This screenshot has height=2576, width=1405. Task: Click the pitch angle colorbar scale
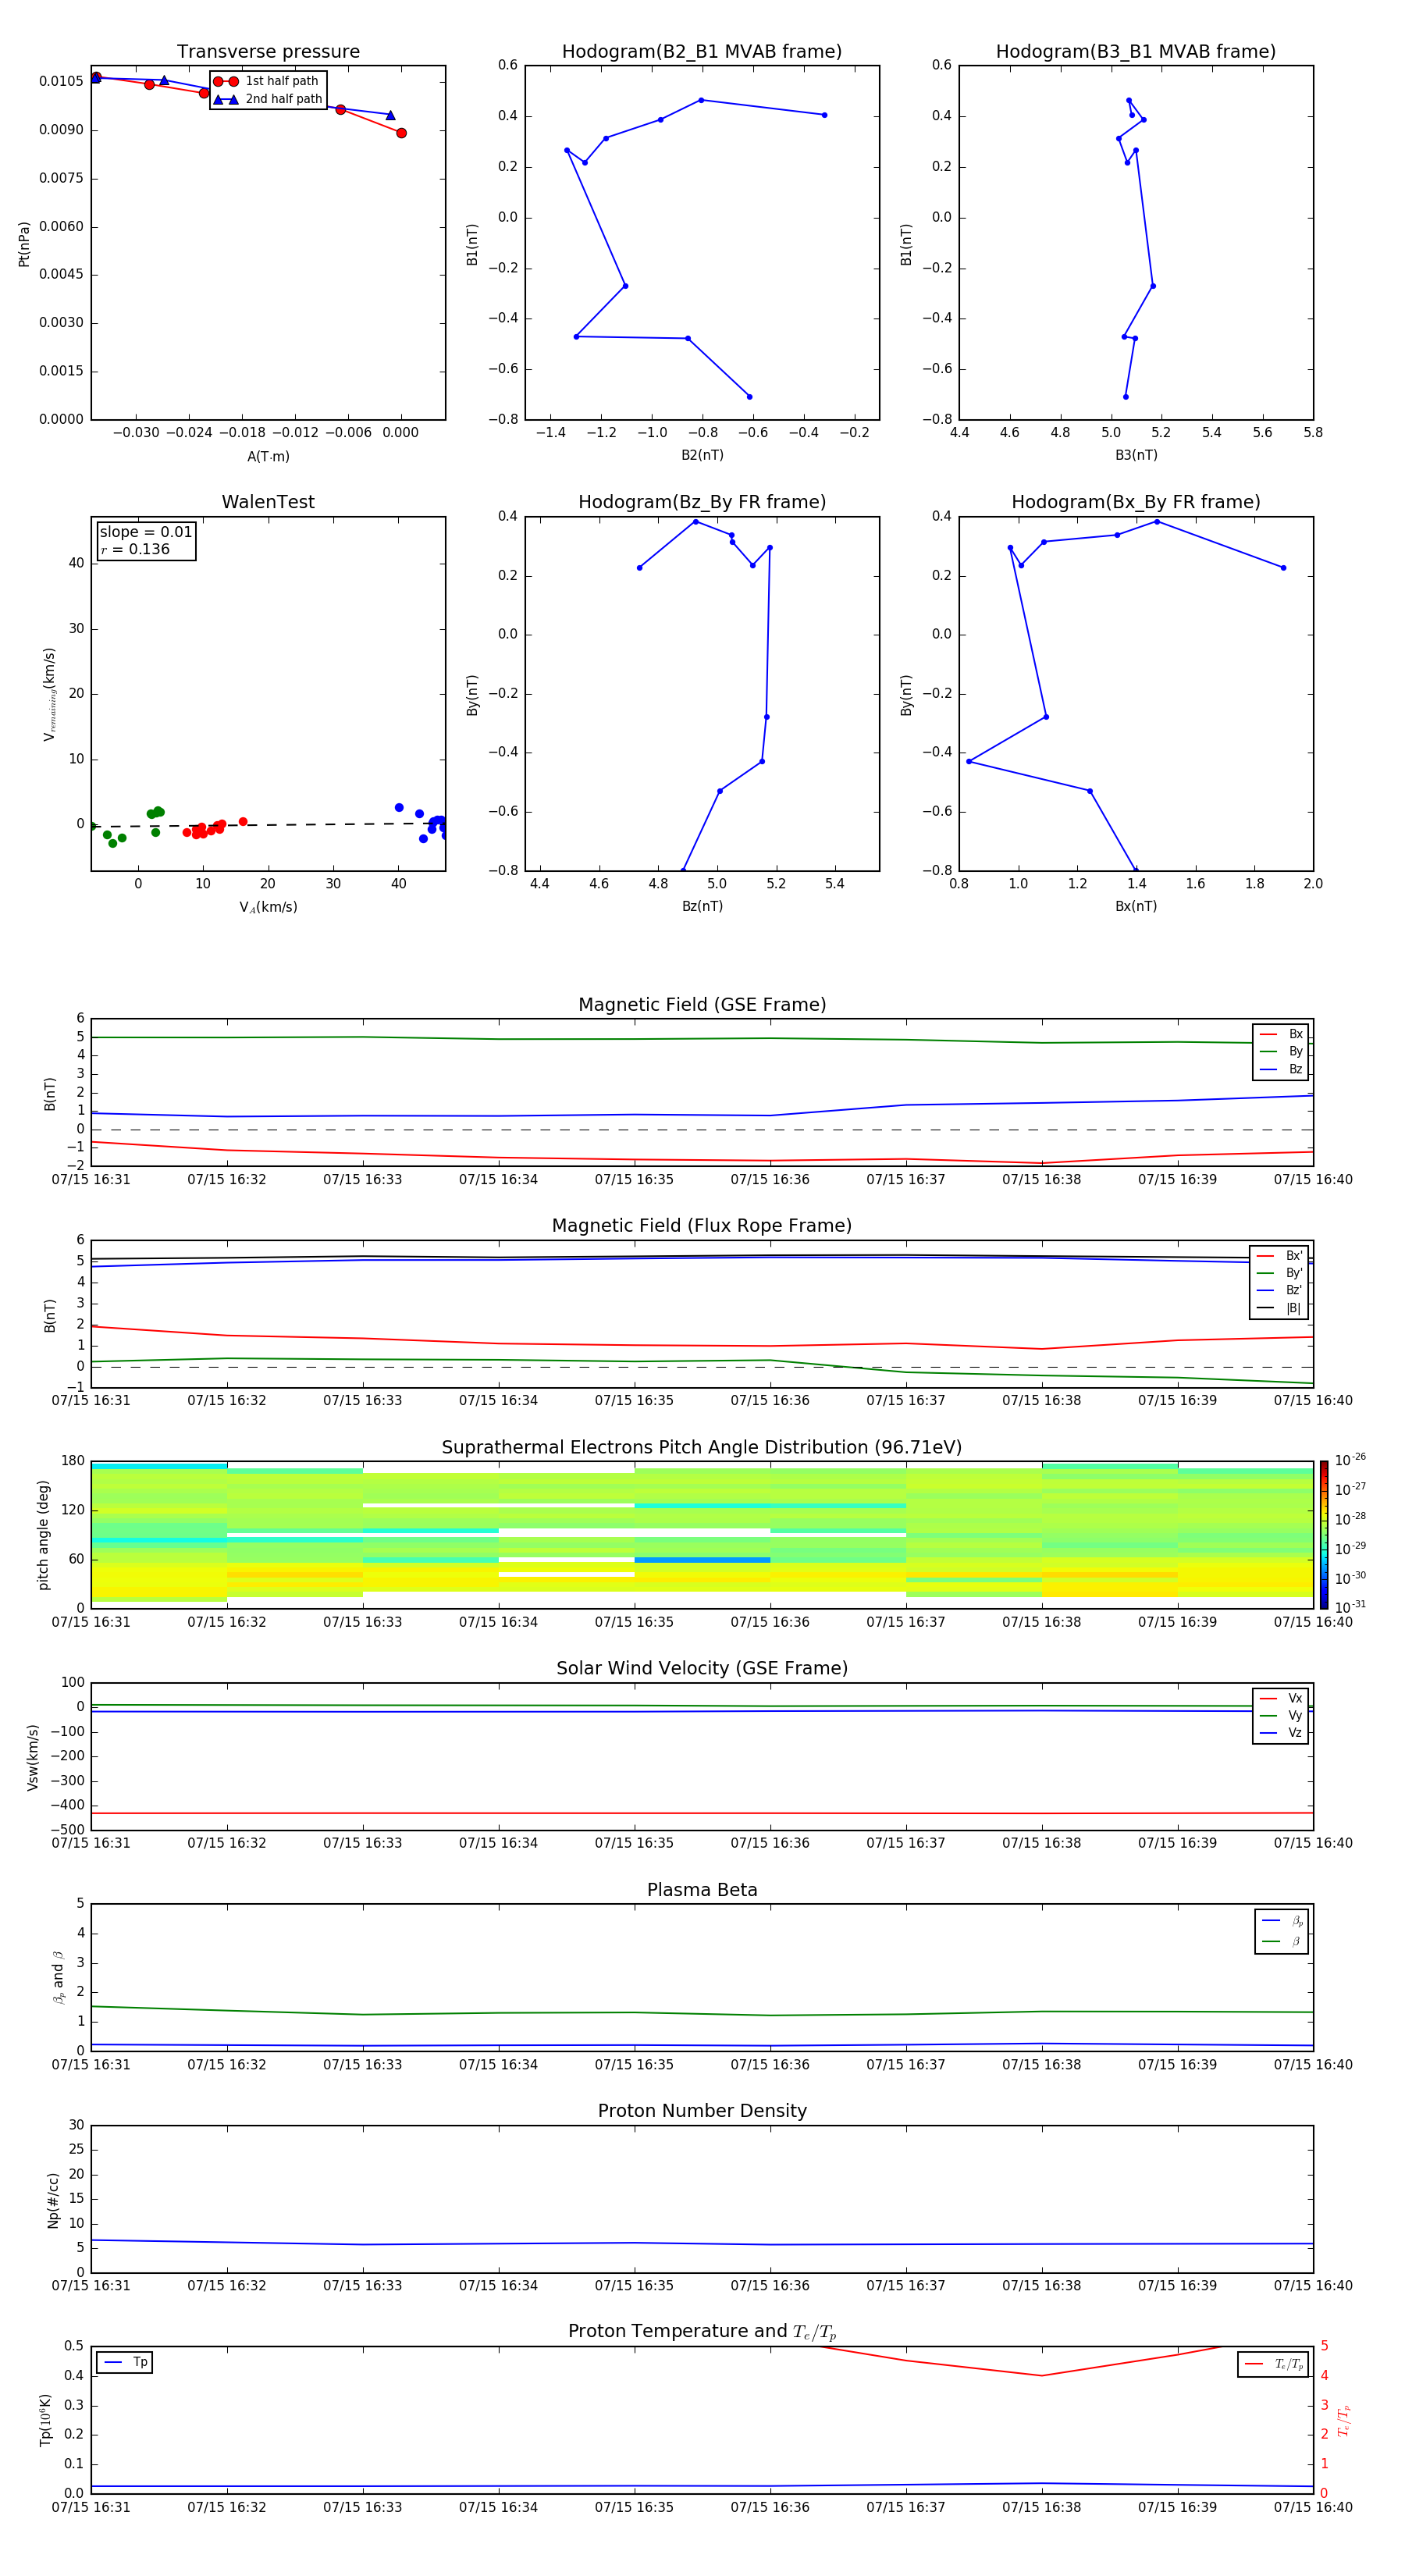(x=1324, y=1534)
